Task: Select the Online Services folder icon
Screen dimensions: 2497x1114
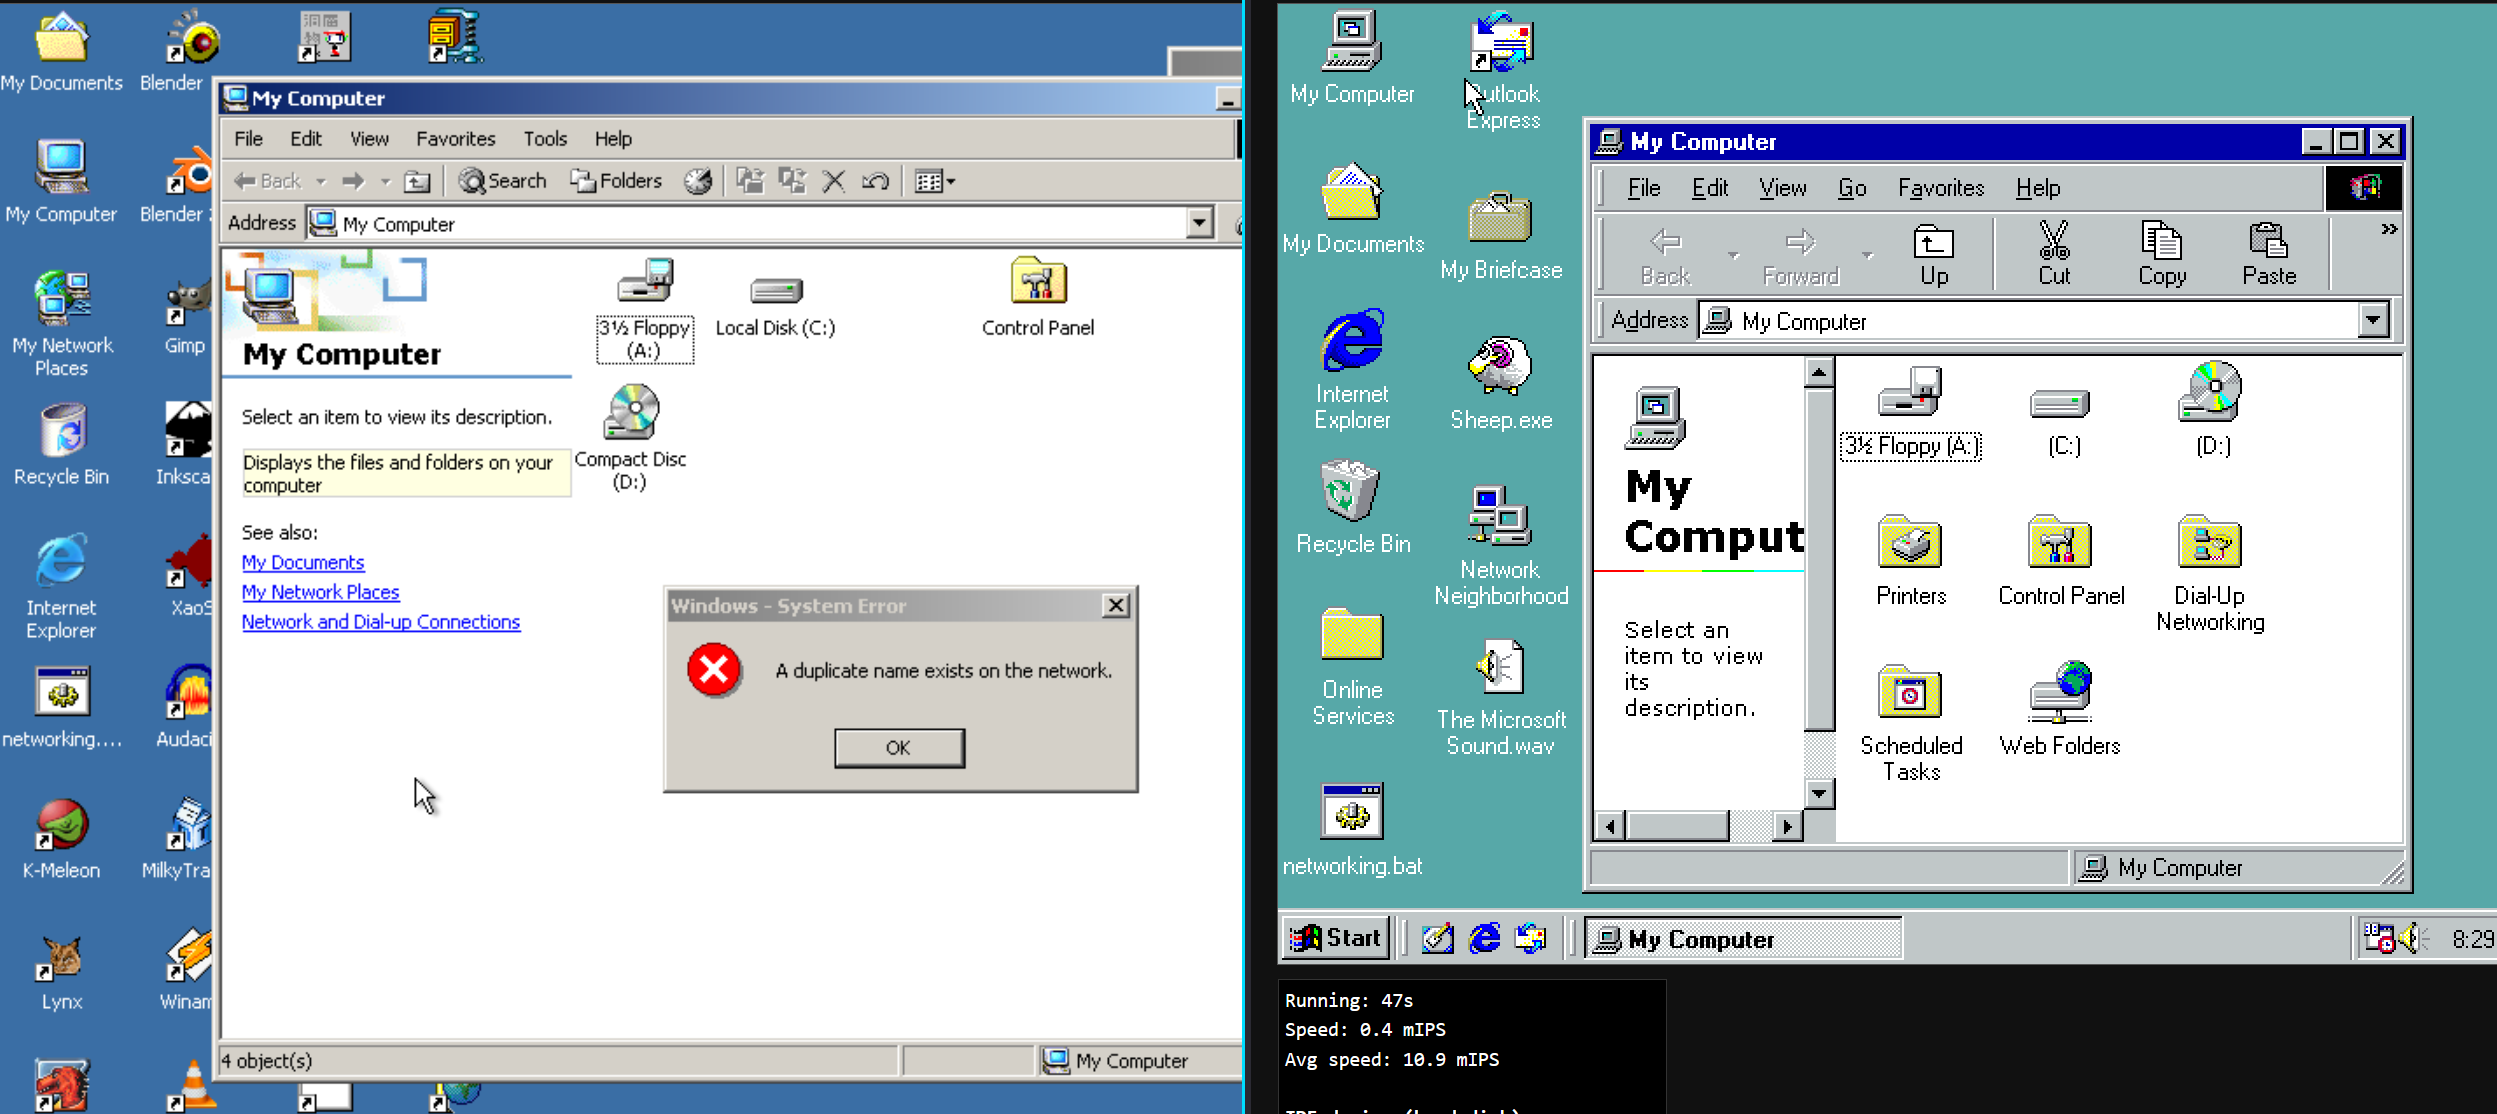Action: (1352, 667)
